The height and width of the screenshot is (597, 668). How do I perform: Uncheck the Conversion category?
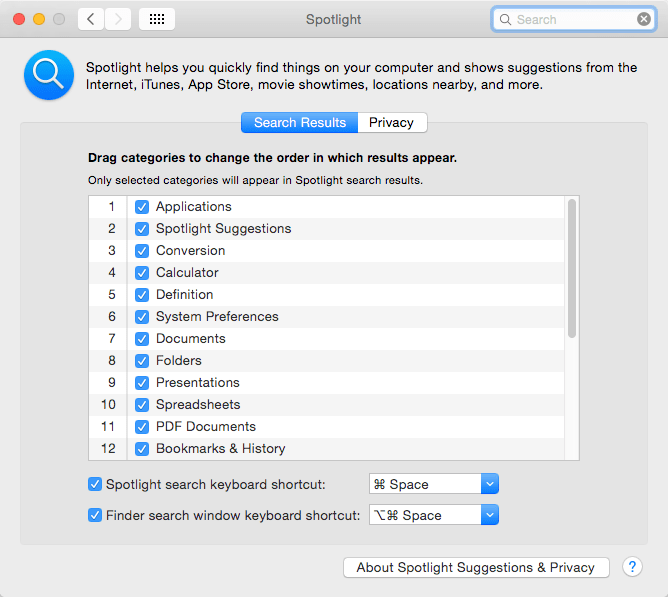pos(142,251)
